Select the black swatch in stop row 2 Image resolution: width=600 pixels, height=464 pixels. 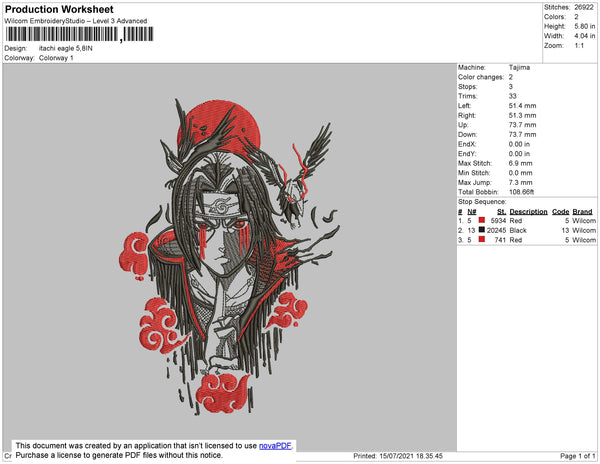click(482, 230)
